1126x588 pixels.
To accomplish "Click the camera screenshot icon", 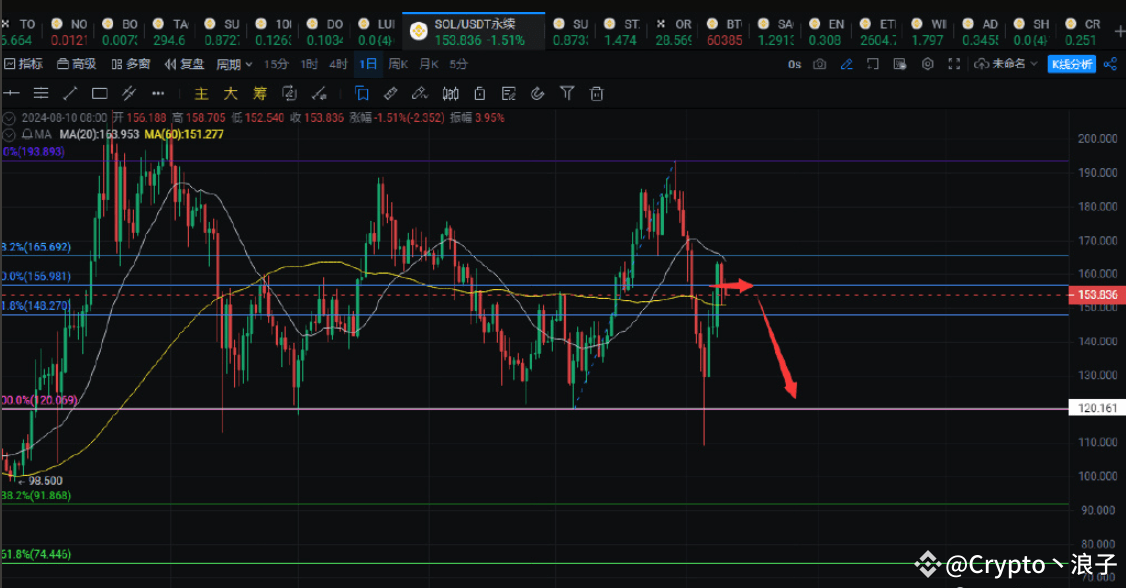I will 820,64.
